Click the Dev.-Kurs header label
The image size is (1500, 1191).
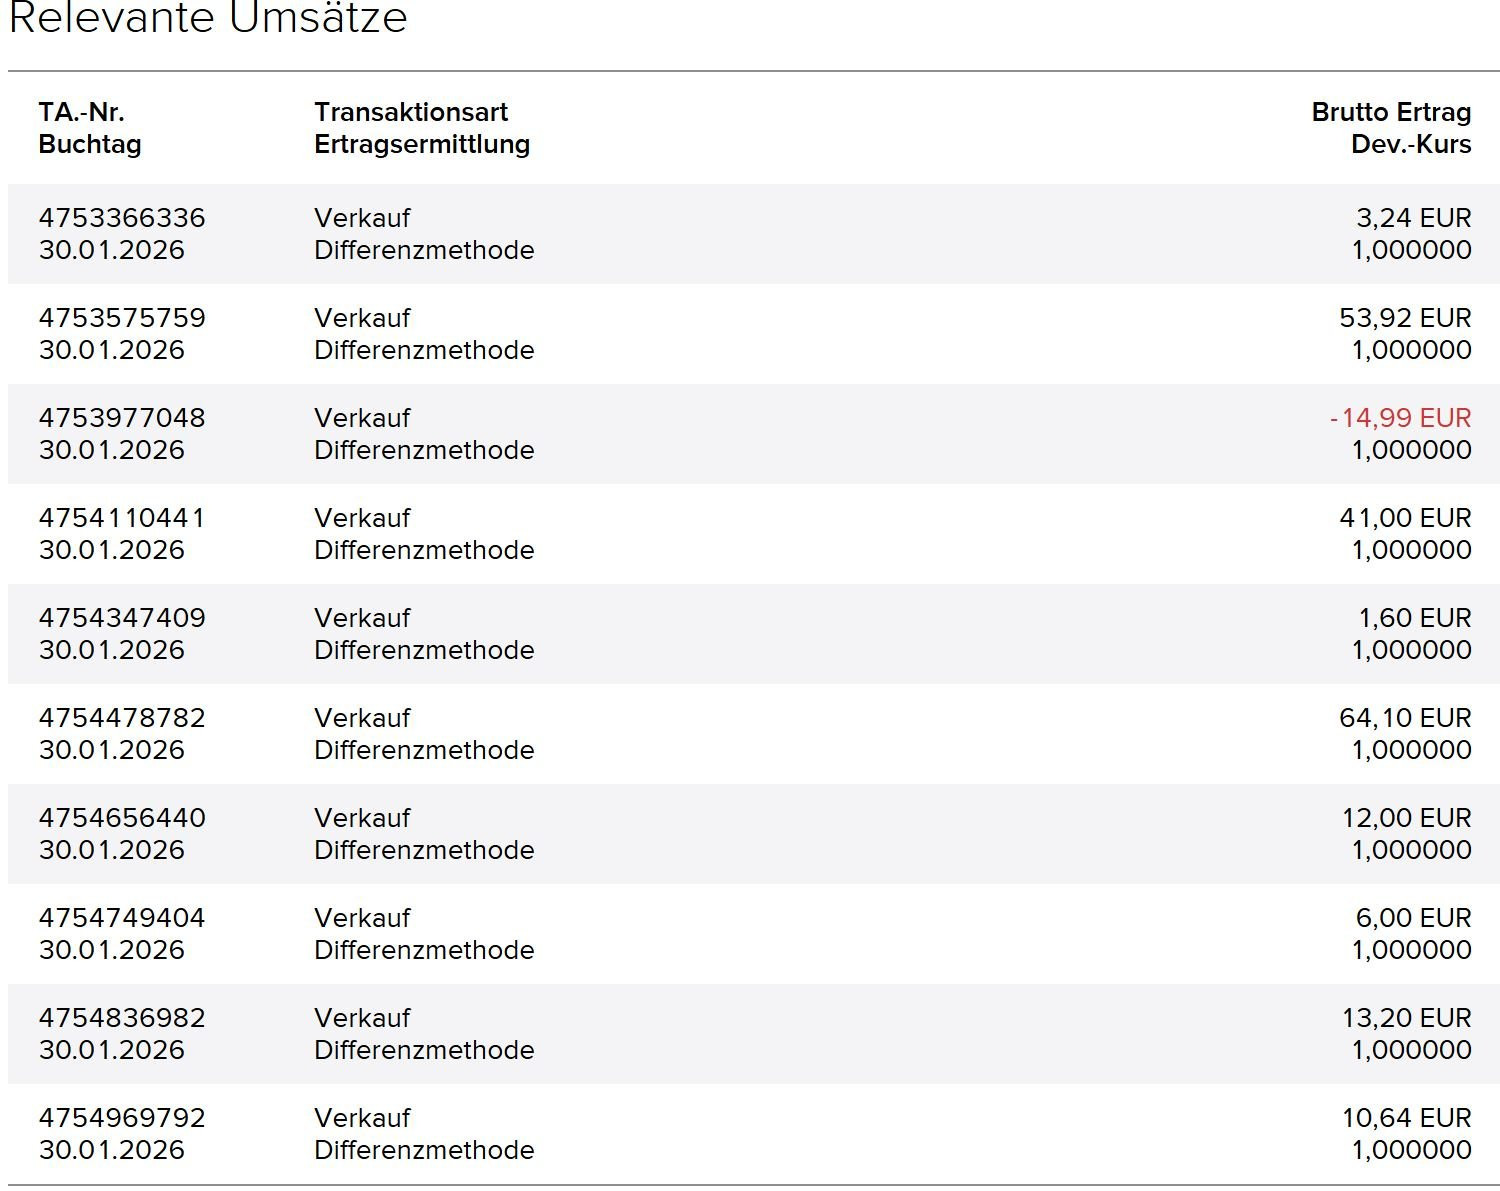click(x=1411, y=144)
